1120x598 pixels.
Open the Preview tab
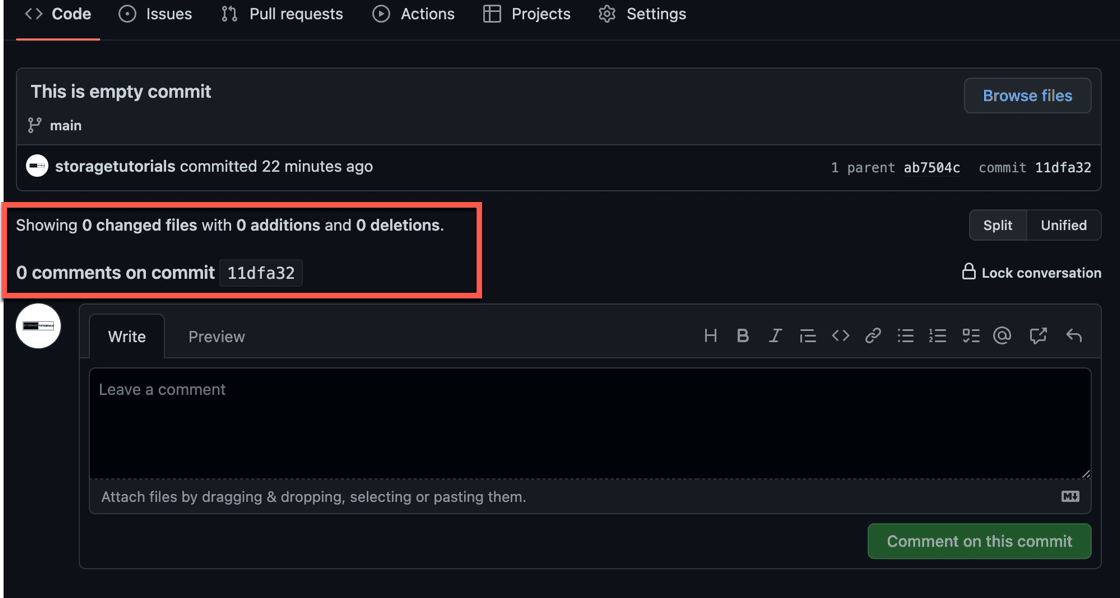pyautogui.click(x=216, y=337)
